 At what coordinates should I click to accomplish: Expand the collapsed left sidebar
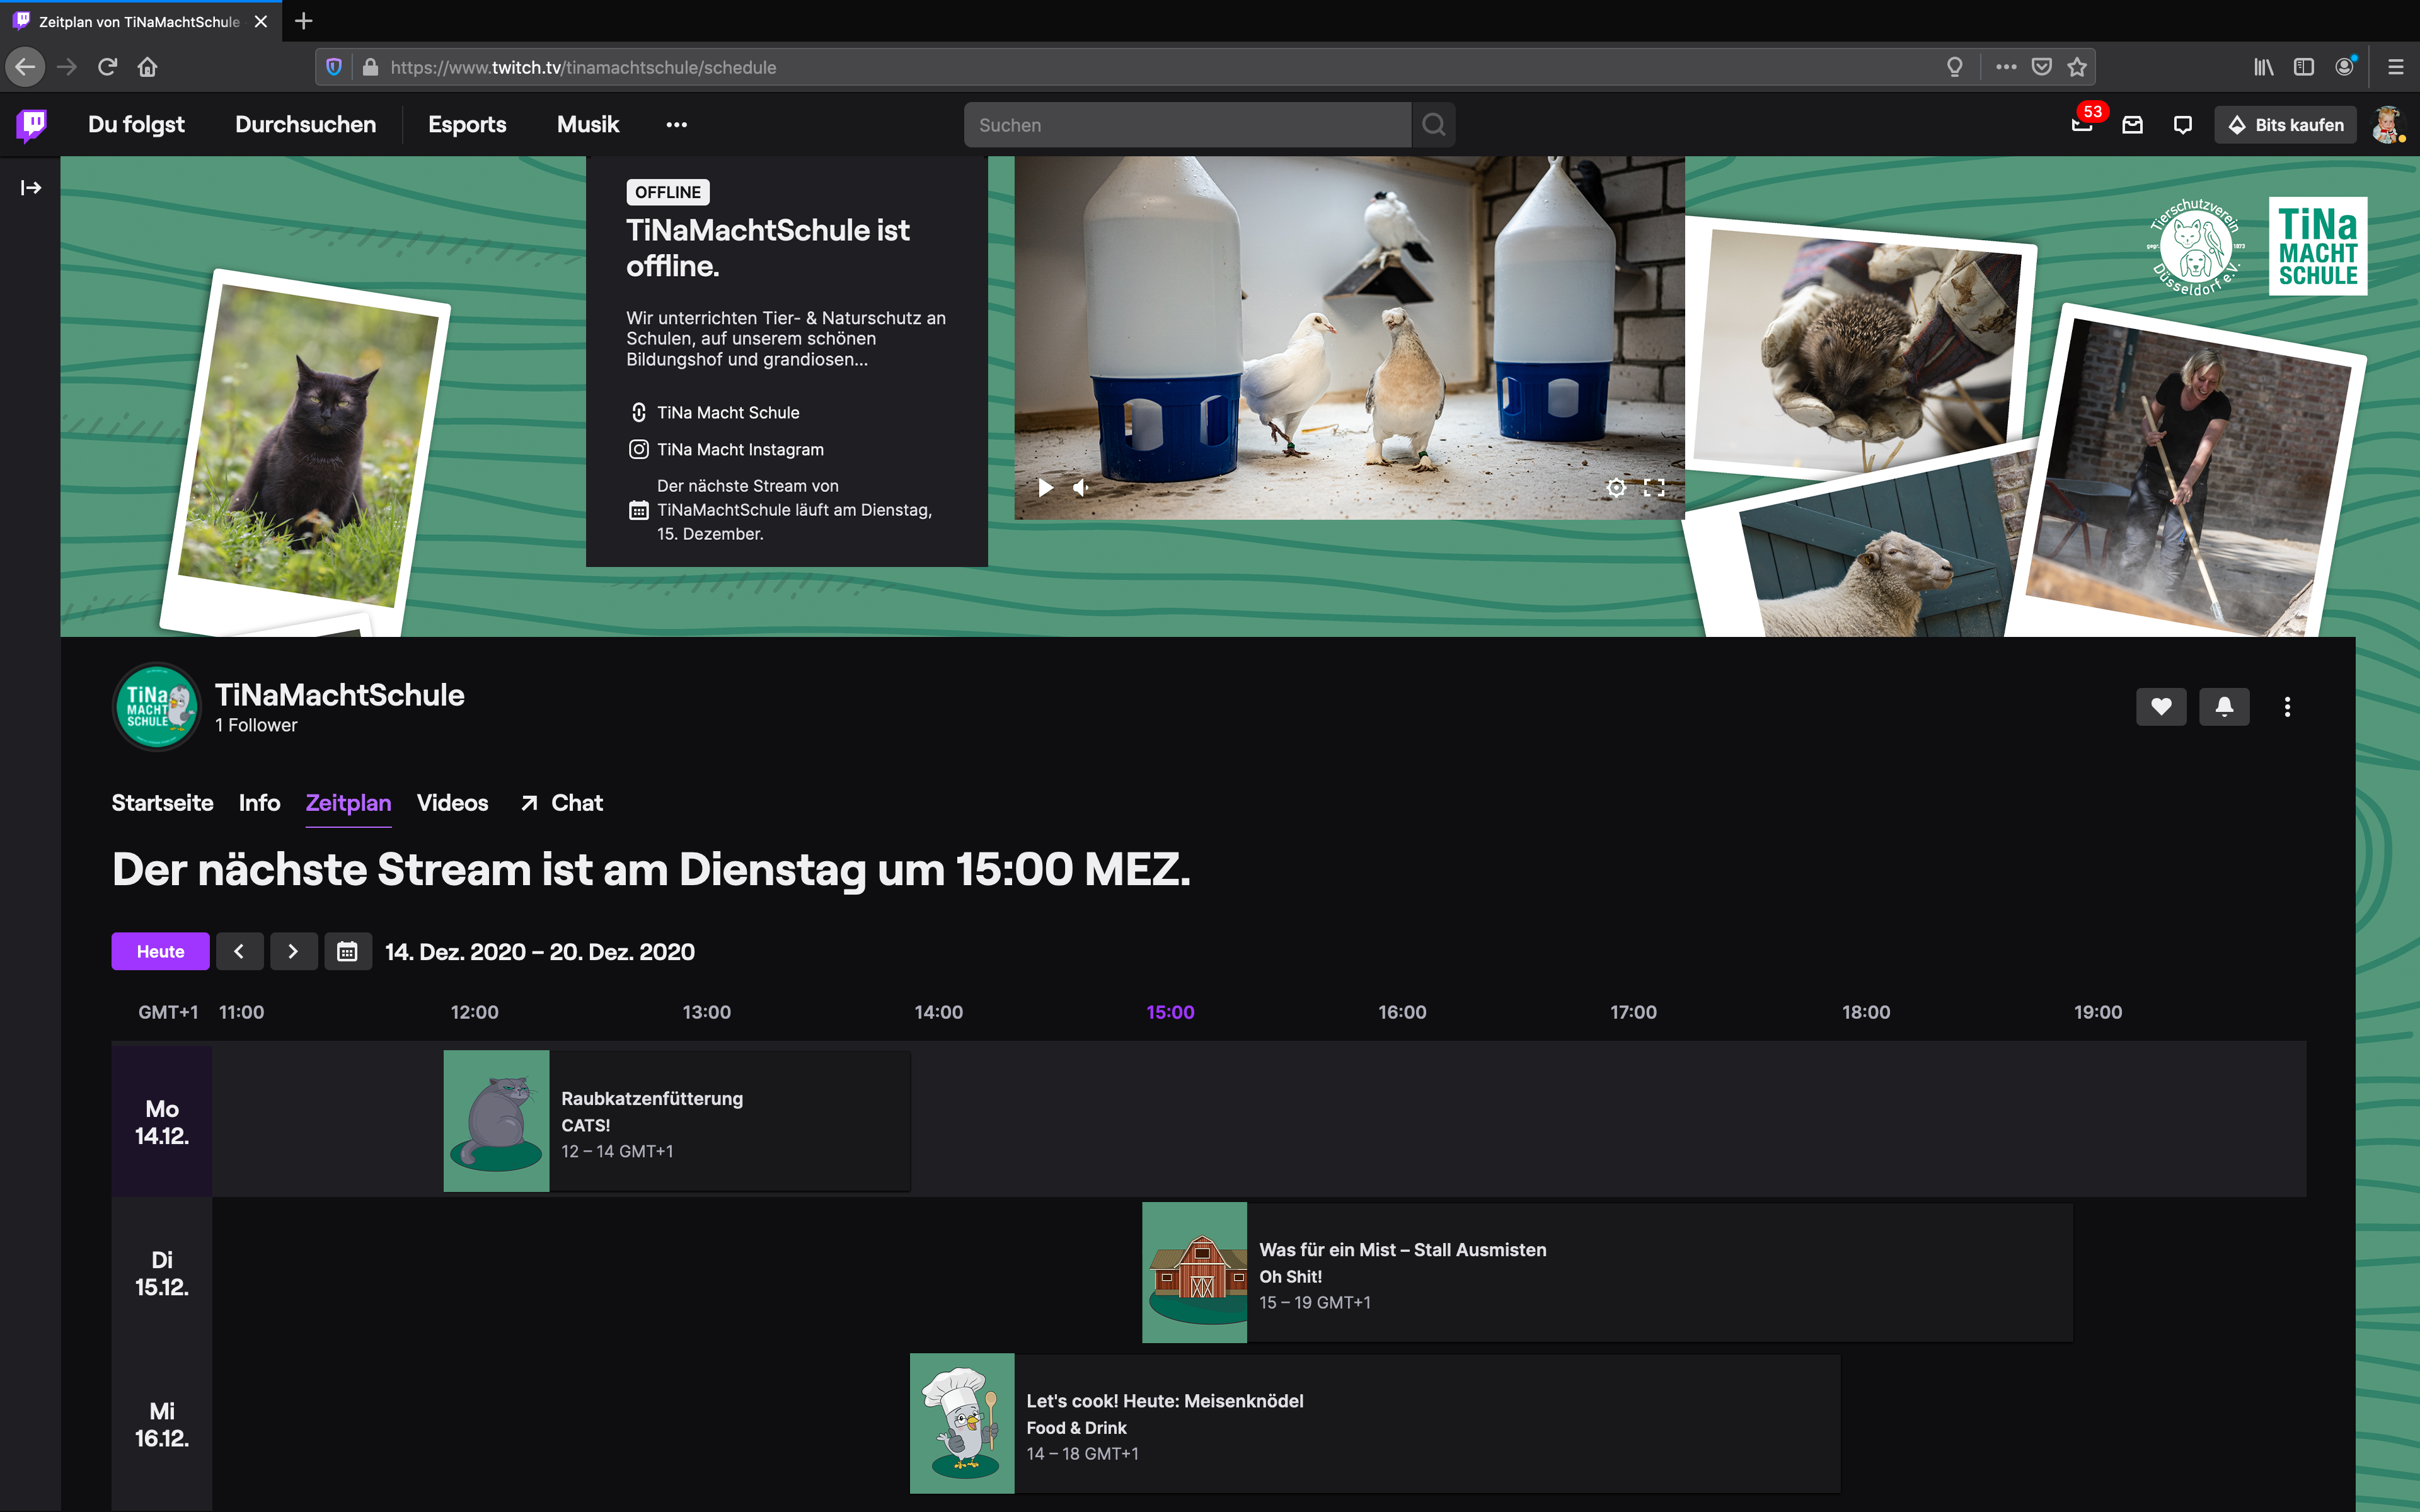(30, 188)
